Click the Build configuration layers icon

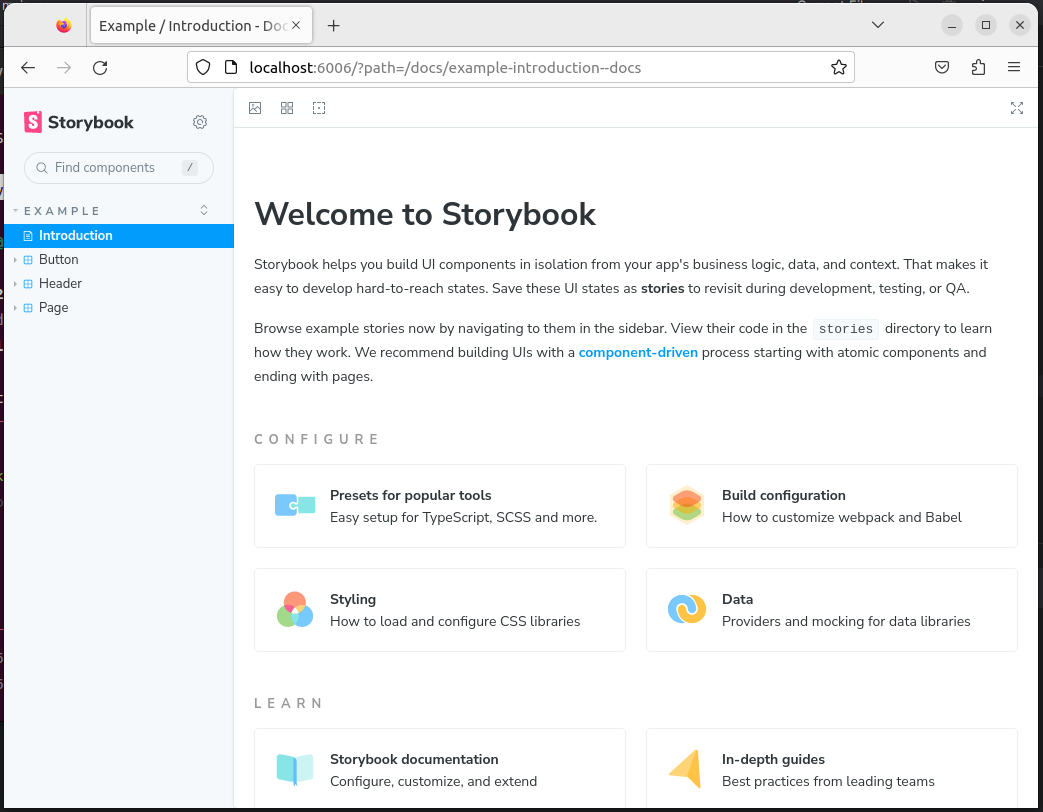tap(686, 505)
